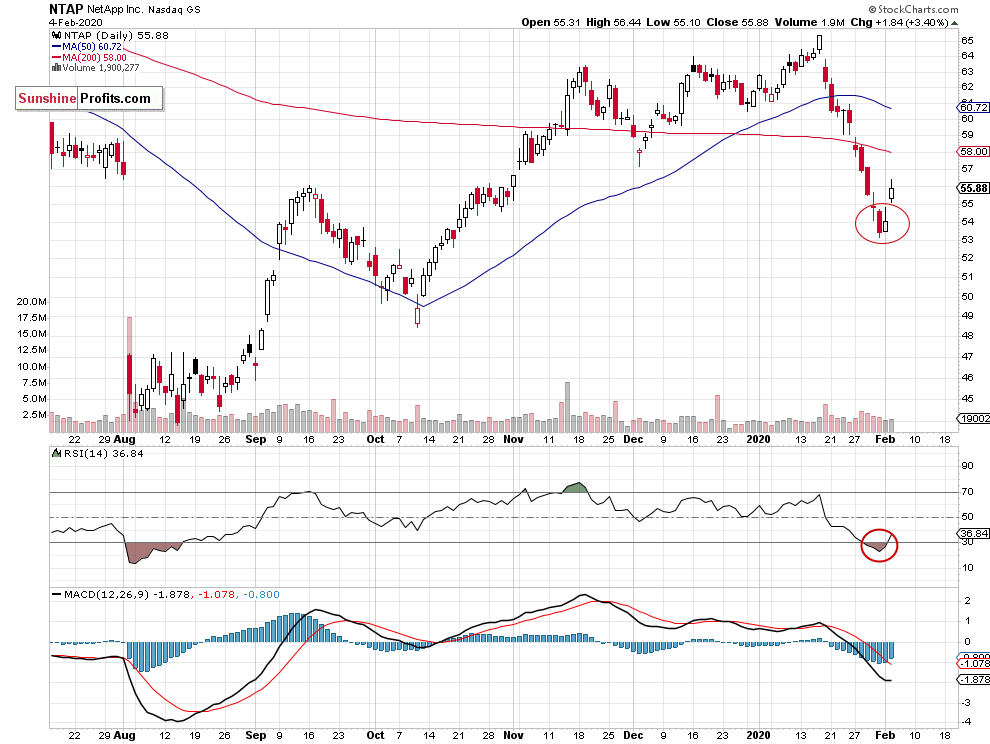The height and width of the screenshot is (744, 990).
Task: Click the 45 label on the price axis
Action: tap(967, 399)
